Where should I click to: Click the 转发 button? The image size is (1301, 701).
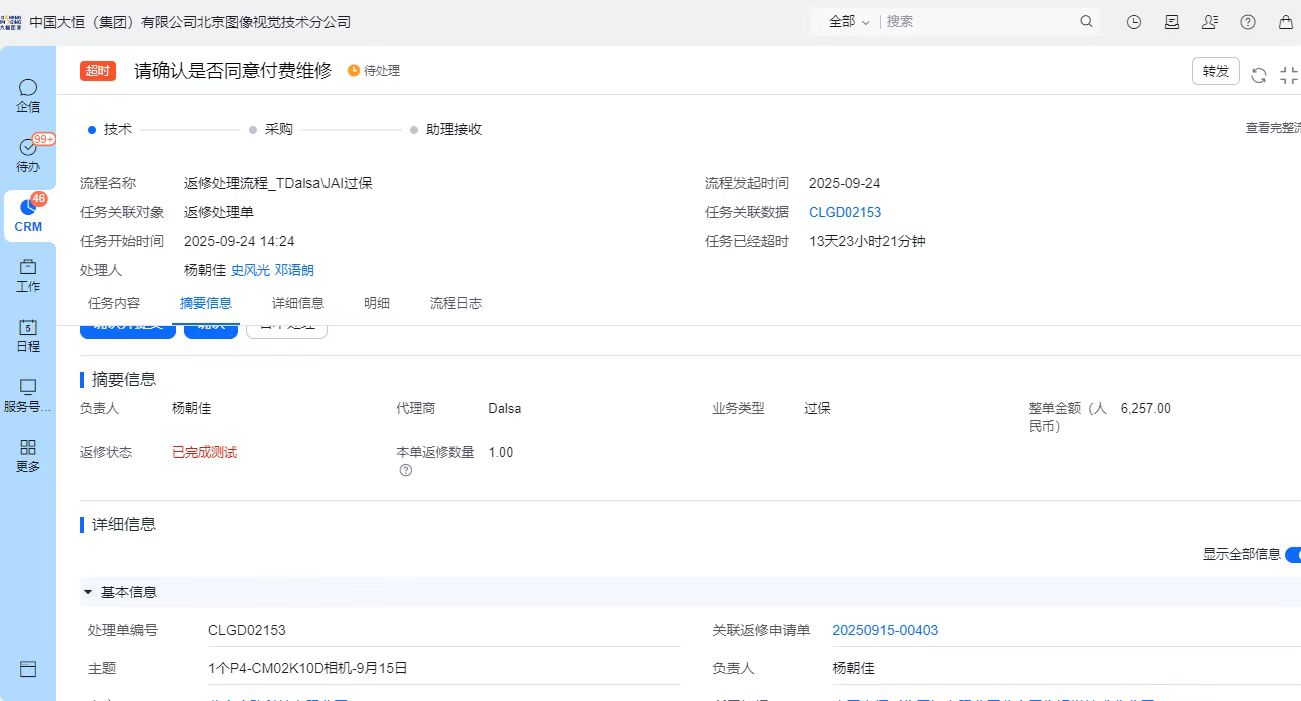coord(1215,71)
